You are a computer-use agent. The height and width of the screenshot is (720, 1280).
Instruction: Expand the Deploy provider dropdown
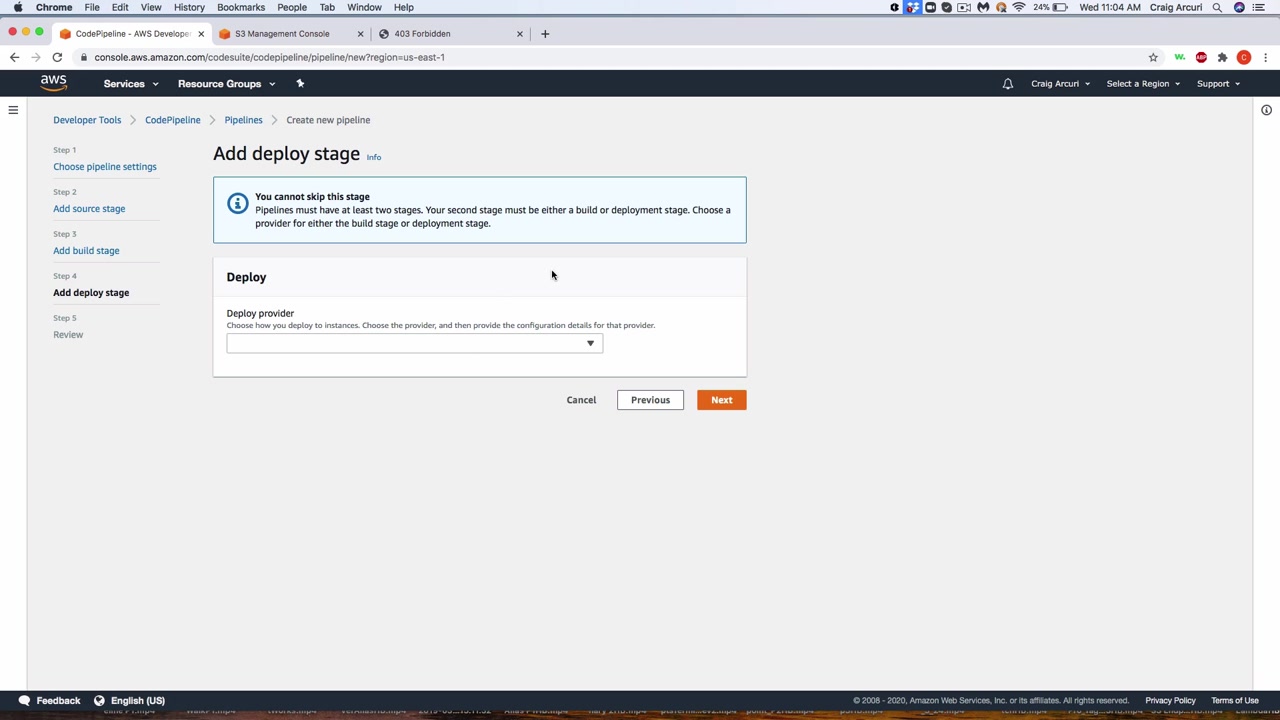pos(415,343)
